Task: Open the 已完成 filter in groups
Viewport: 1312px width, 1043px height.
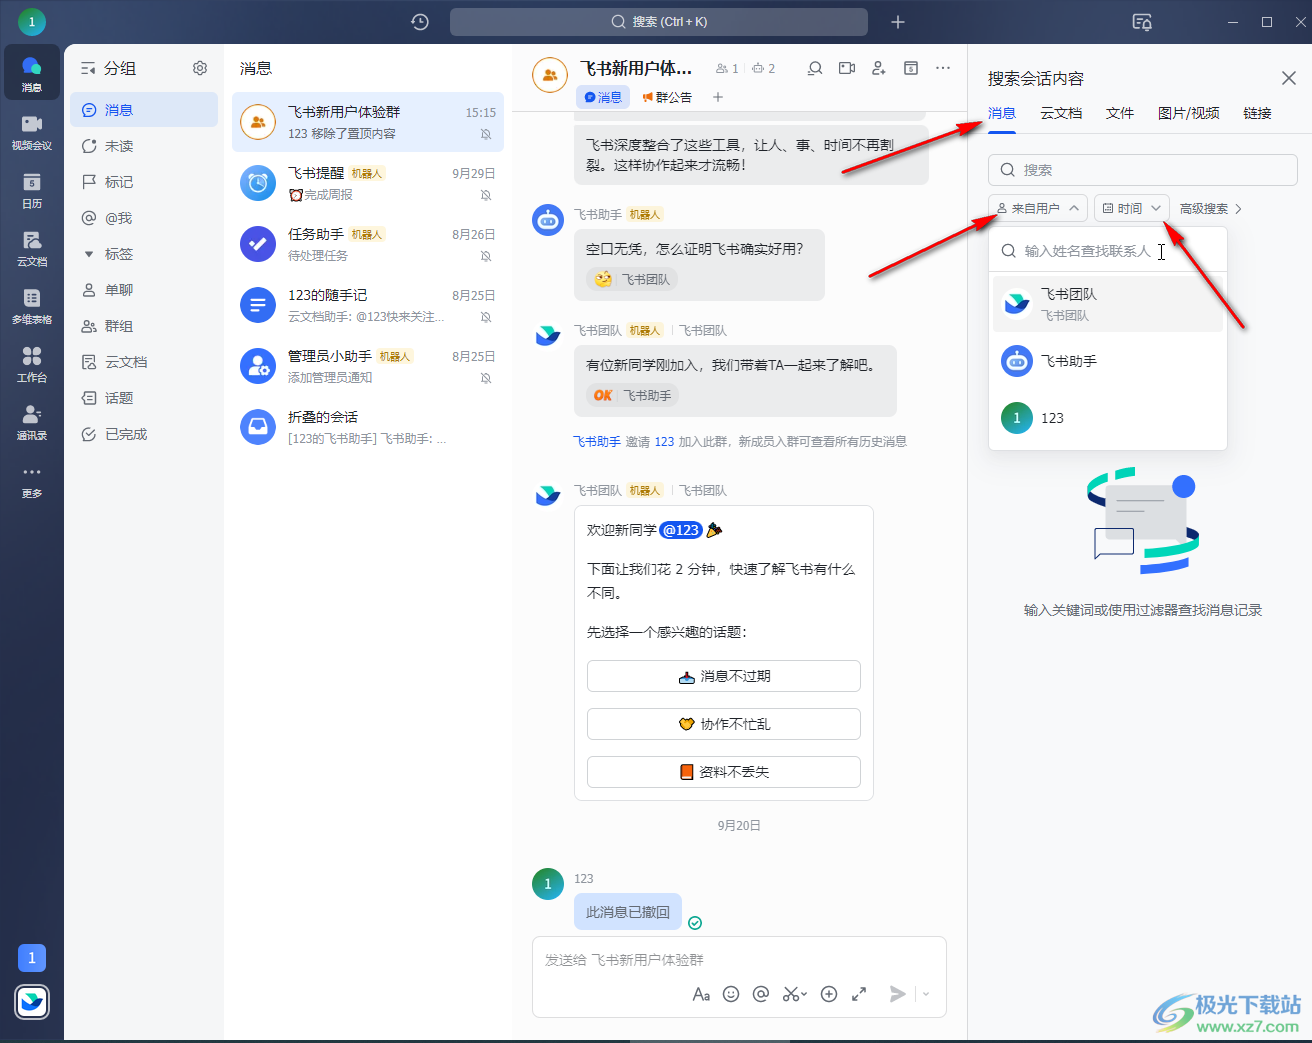Action: [144, 434]
